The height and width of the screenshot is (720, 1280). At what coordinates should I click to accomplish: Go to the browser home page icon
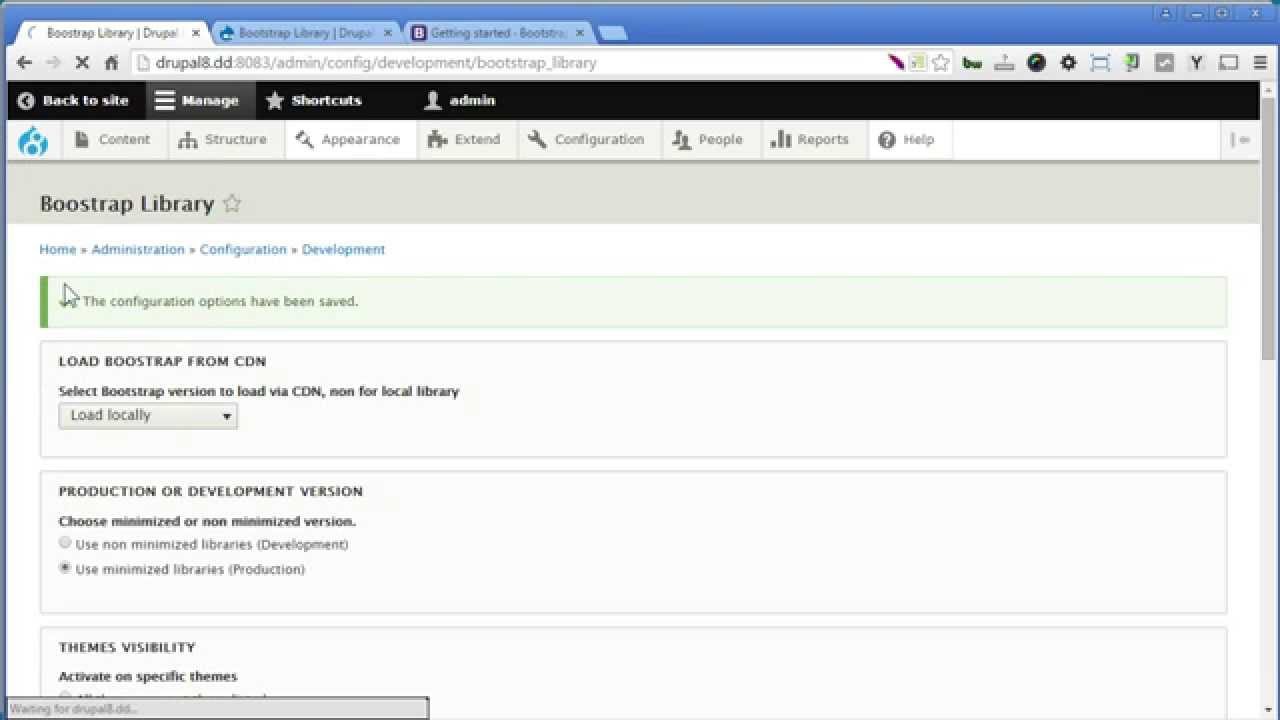coord(111,62)
